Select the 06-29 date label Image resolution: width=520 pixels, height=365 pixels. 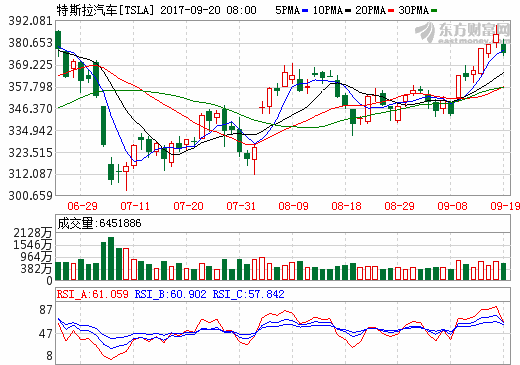coord(82,206)
